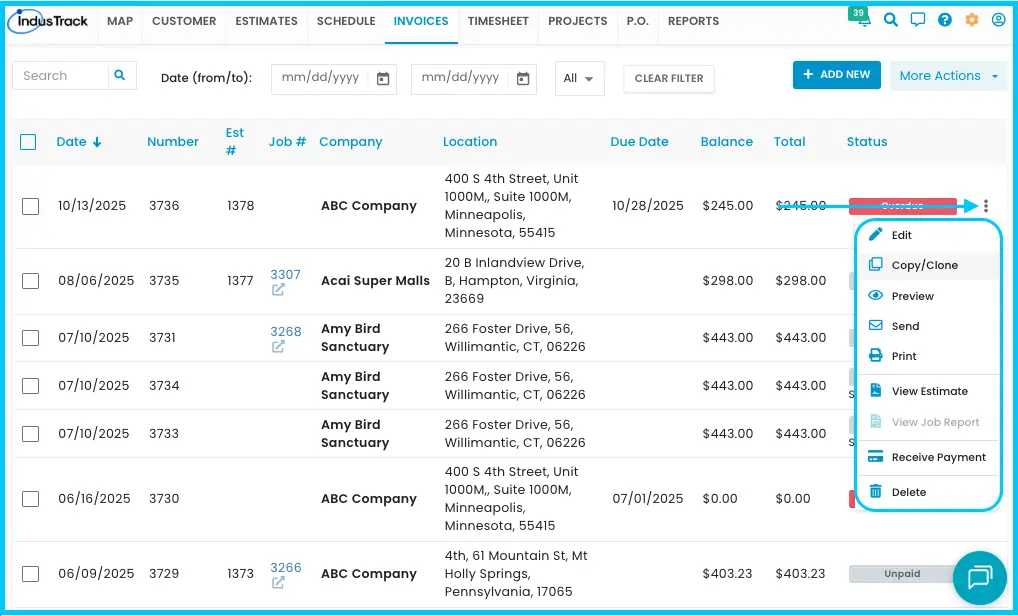Viewport: 1018px width, 616px height.
Task: Open the PROJECTS tab
Action: pyautogui.click(x=577, y=21)
